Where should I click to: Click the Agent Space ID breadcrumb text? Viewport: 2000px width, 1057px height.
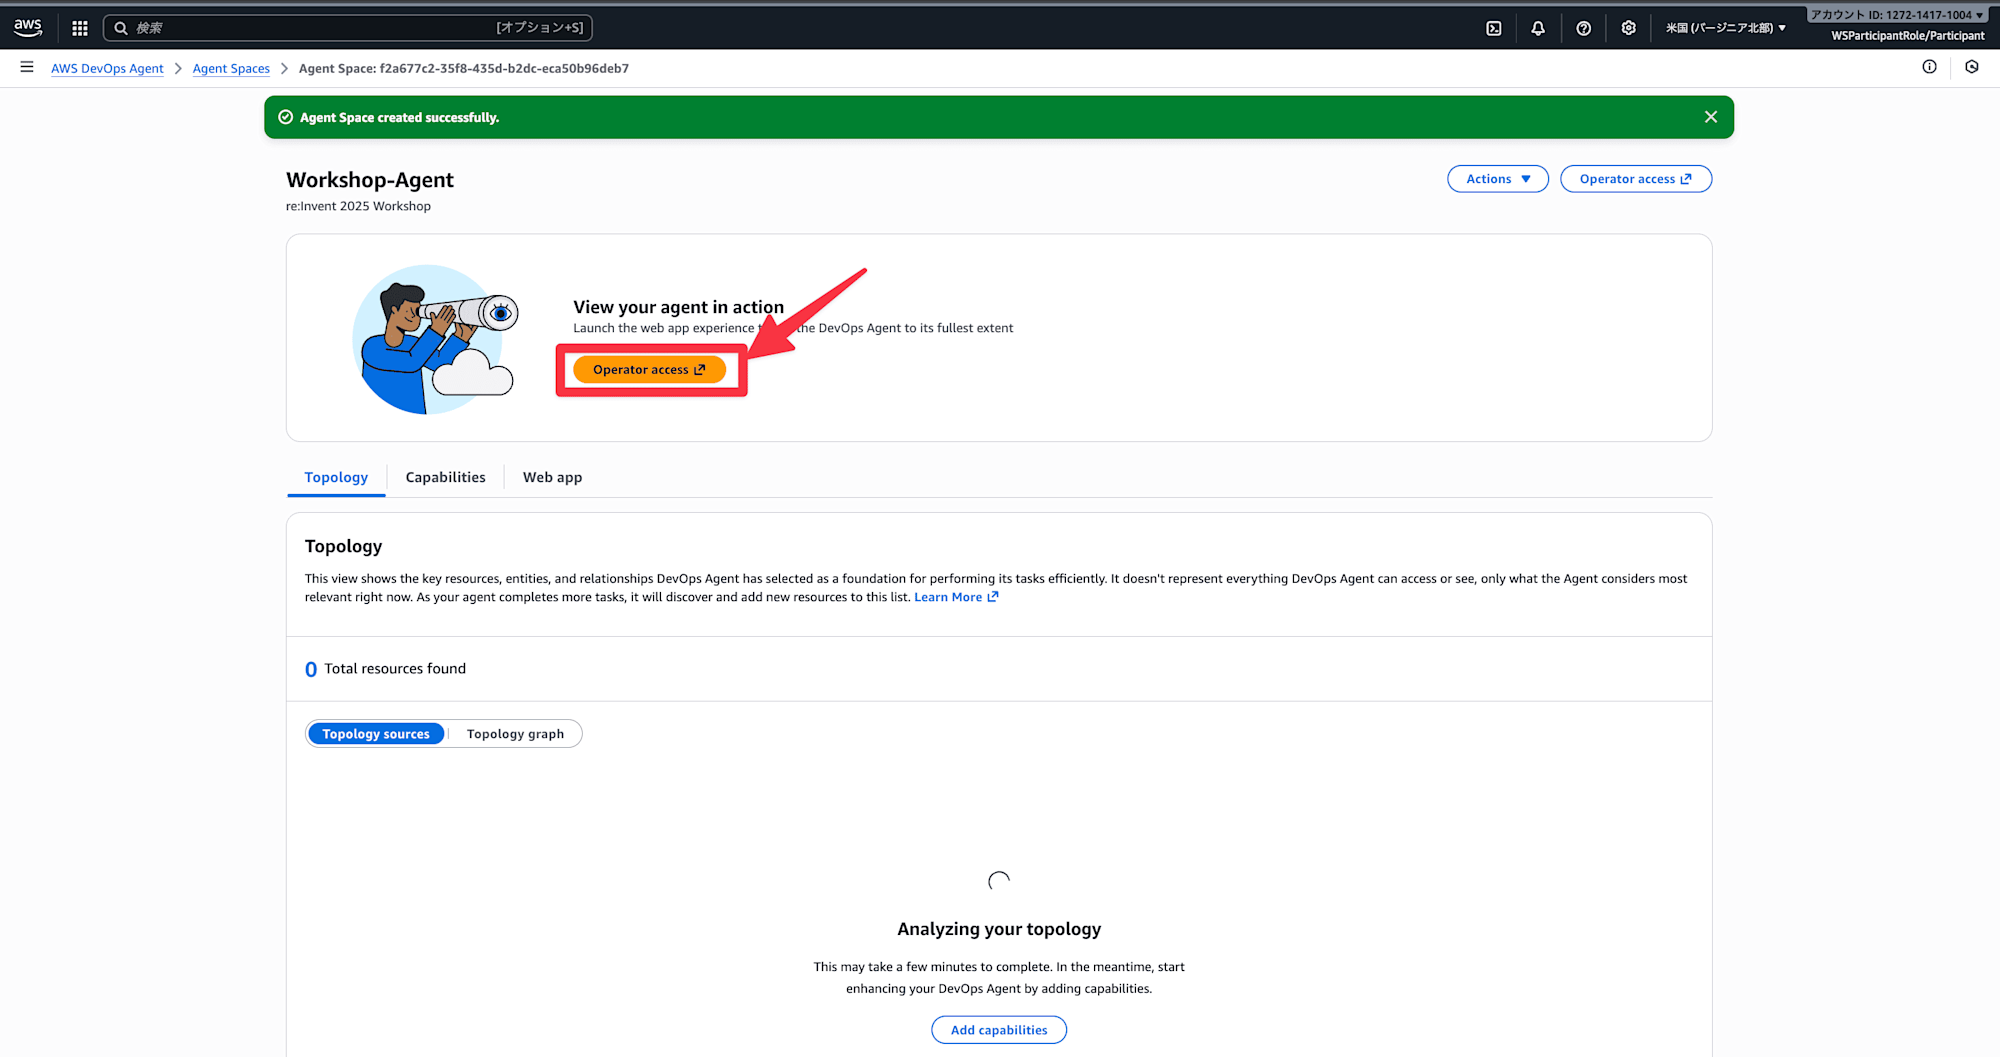[x=464, y=68]
